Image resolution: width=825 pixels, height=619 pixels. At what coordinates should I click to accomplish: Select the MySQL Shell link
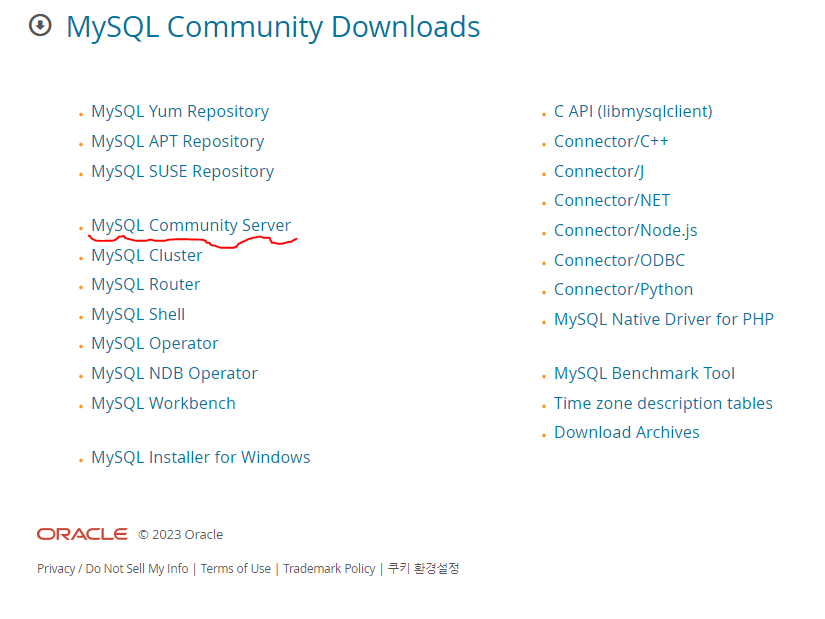click(x=138, y=314)
